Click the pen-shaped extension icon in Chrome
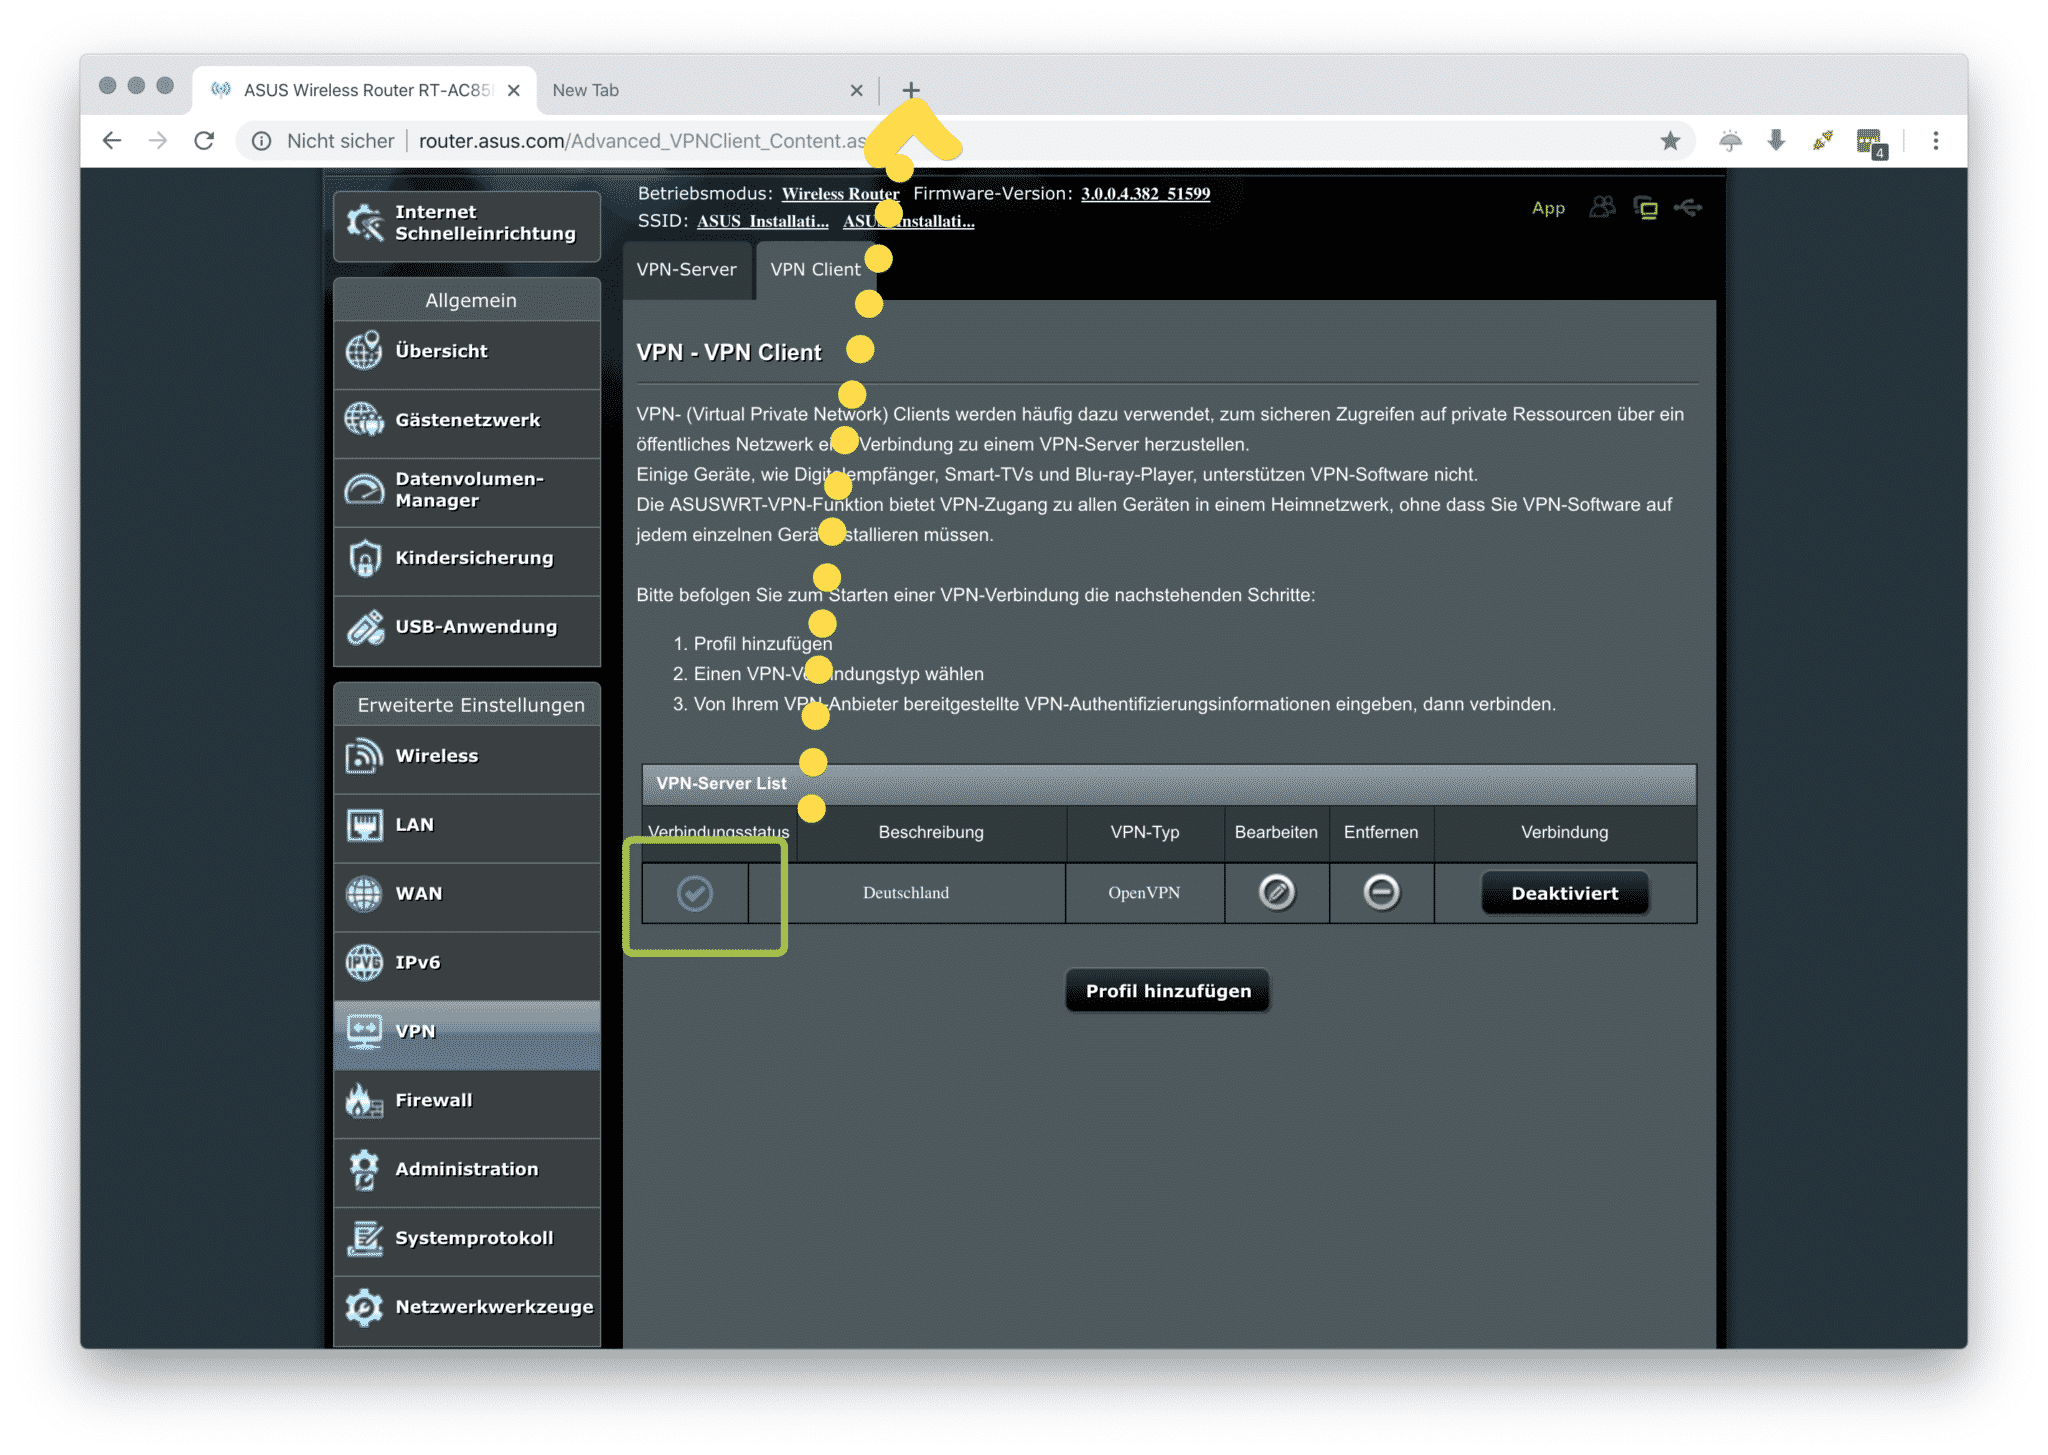The width and height of the screenshot is (2048, 1455). pos(1822,141)
